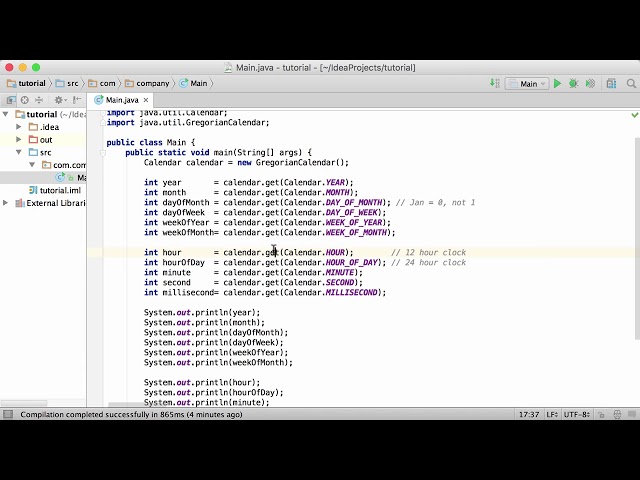
Task: Click the '// 12 hour clock' comment
Action: pyautogui.click(x=428, y=253)
